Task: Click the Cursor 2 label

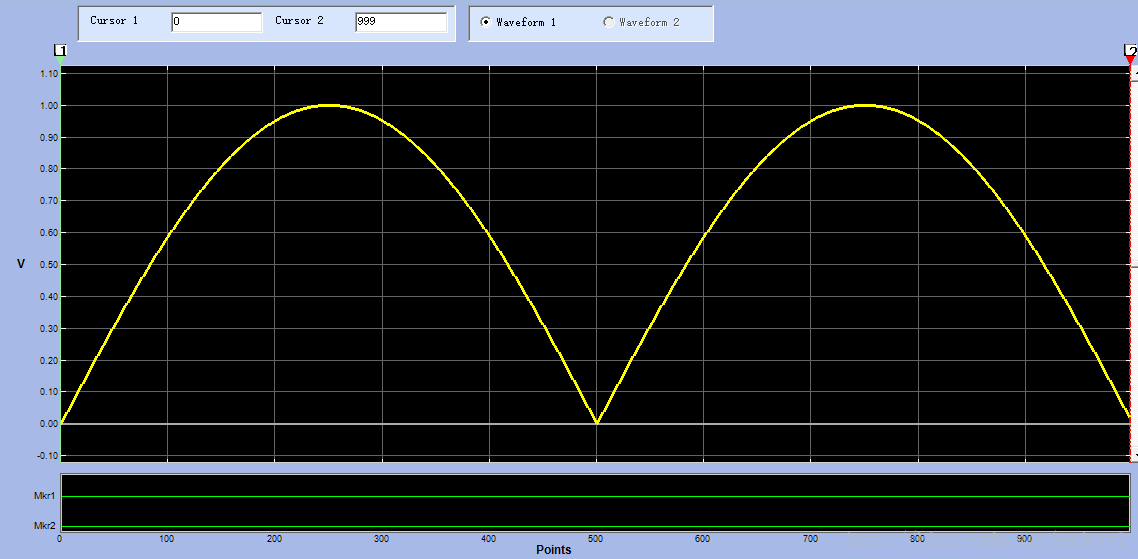Action: click(x=299, y=21)
